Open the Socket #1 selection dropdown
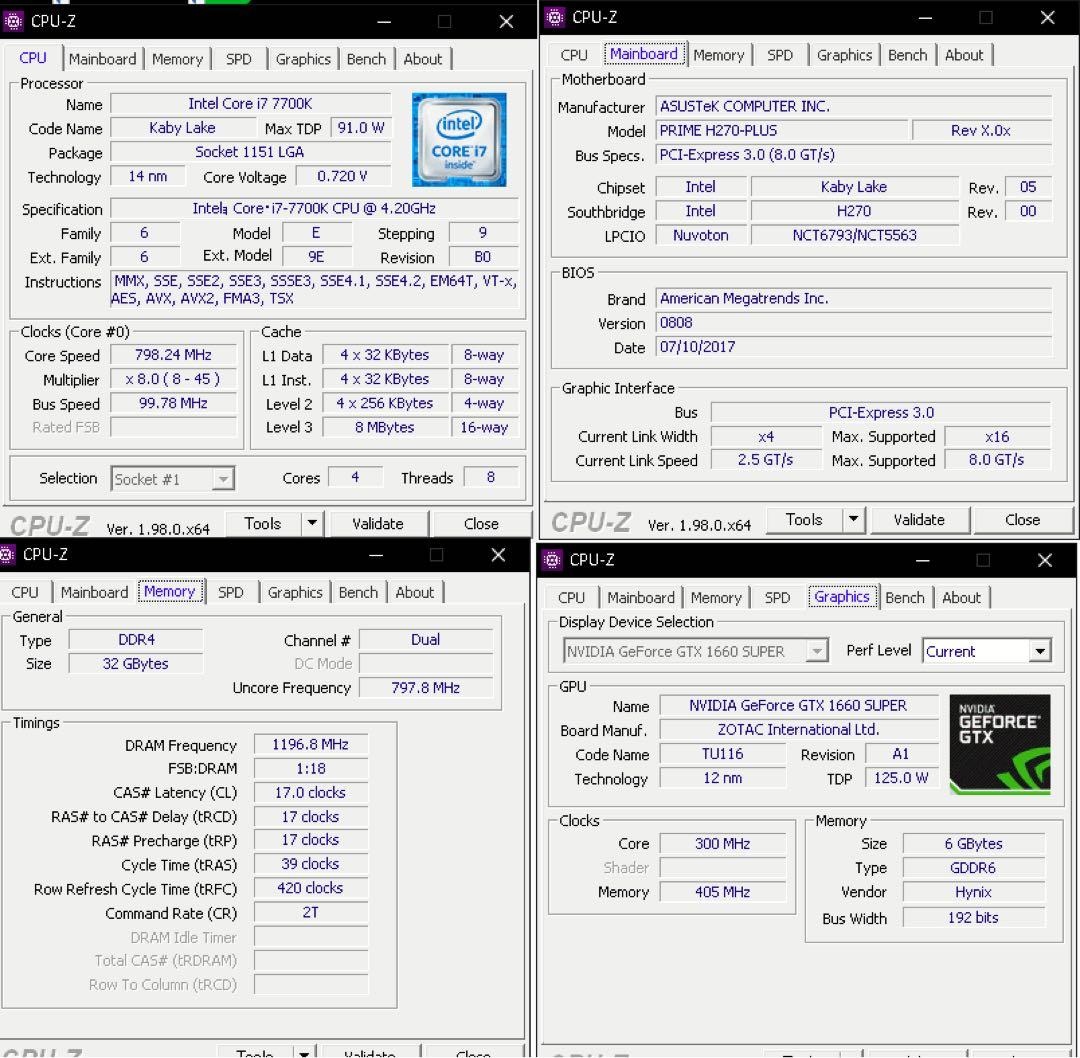 222,479
